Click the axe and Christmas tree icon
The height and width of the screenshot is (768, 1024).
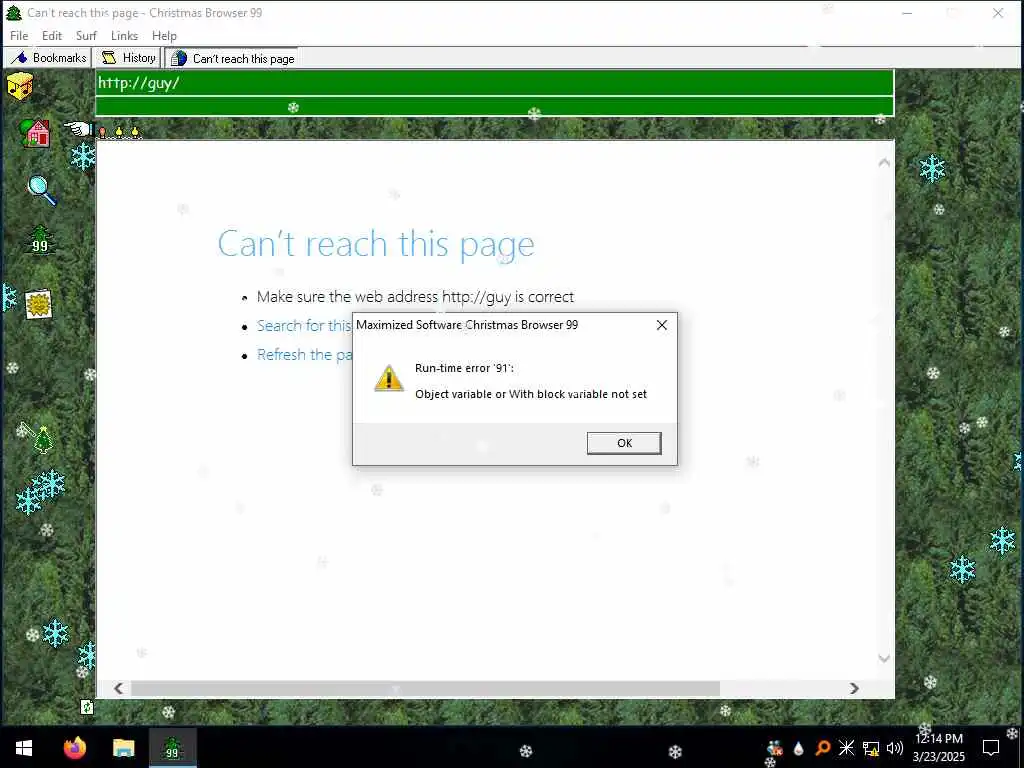tap(35, 438)
